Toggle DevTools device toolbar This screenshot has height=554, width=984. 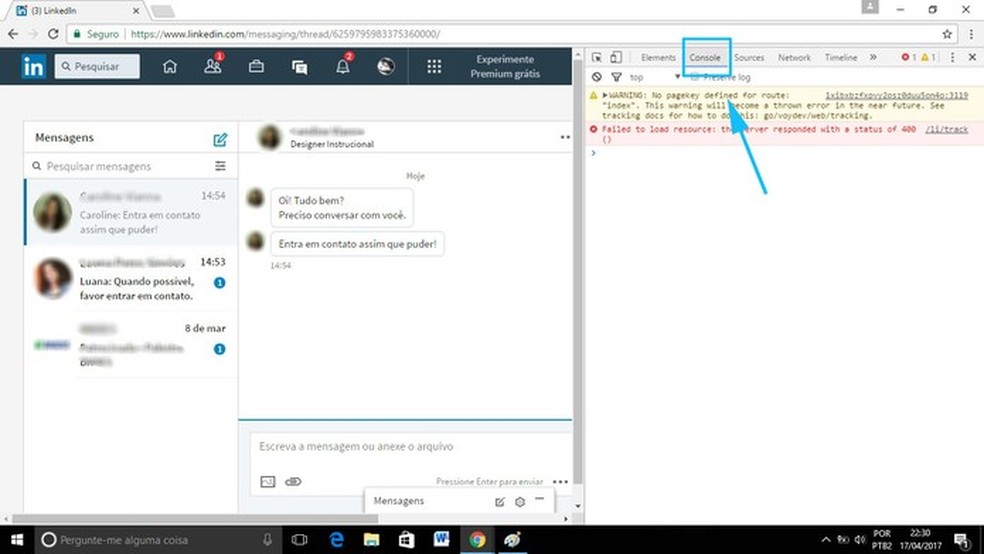coord(616,57)
